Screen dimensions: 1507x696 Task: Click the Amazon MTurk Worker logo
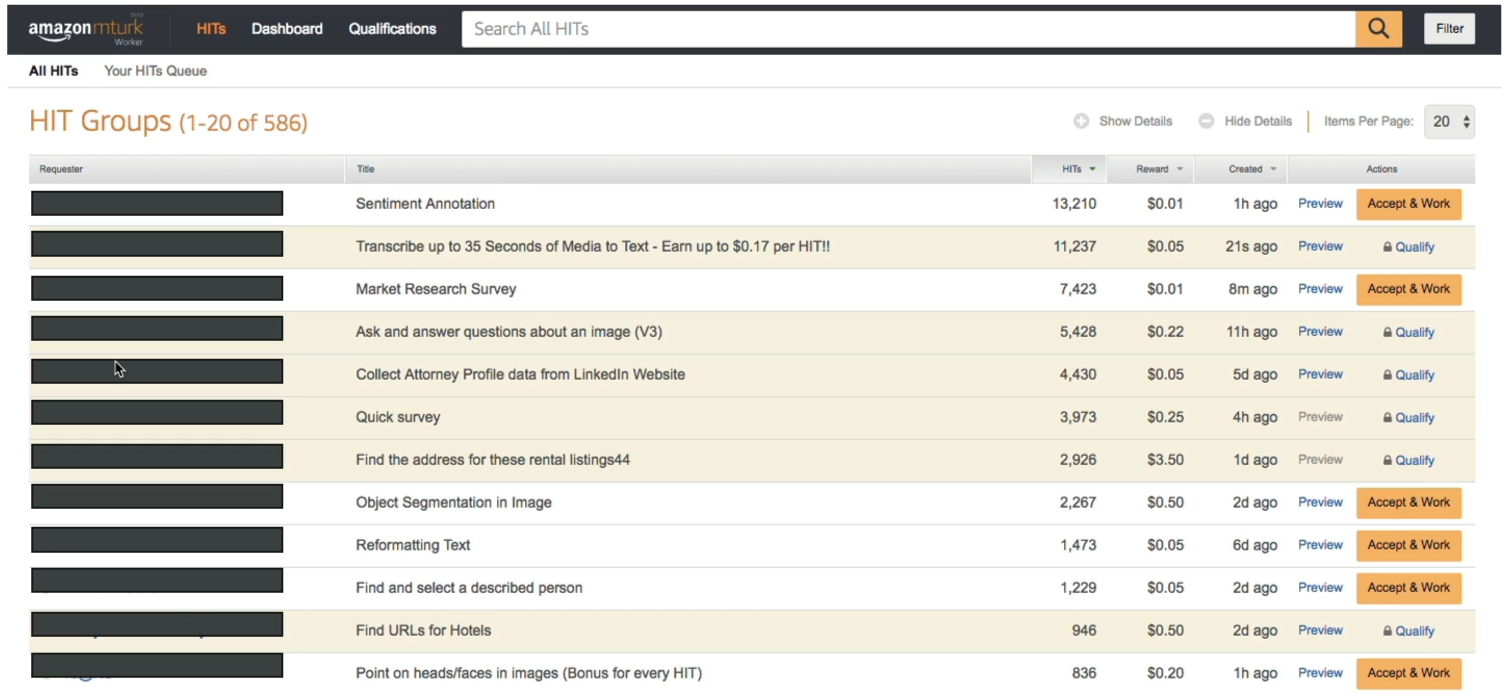[x=86, y=31]
